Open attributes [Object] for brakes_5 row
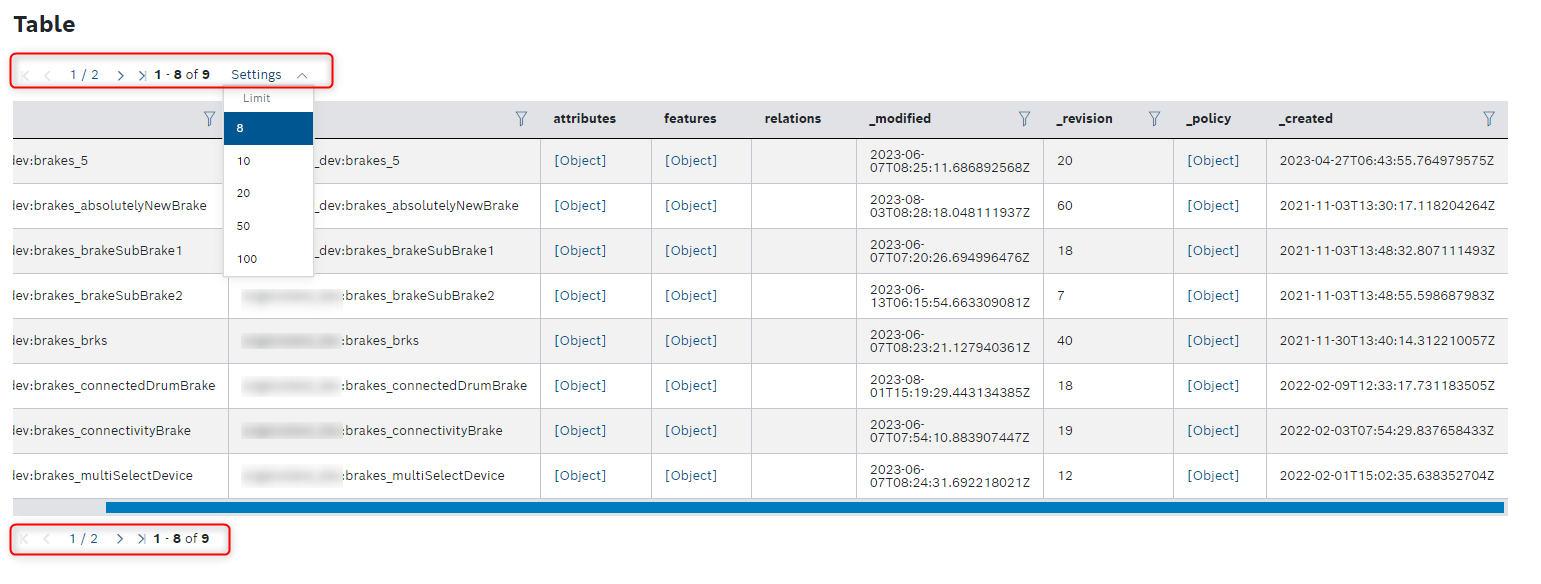Screen dimensions: 1541x584 click(x=580, y=161)
